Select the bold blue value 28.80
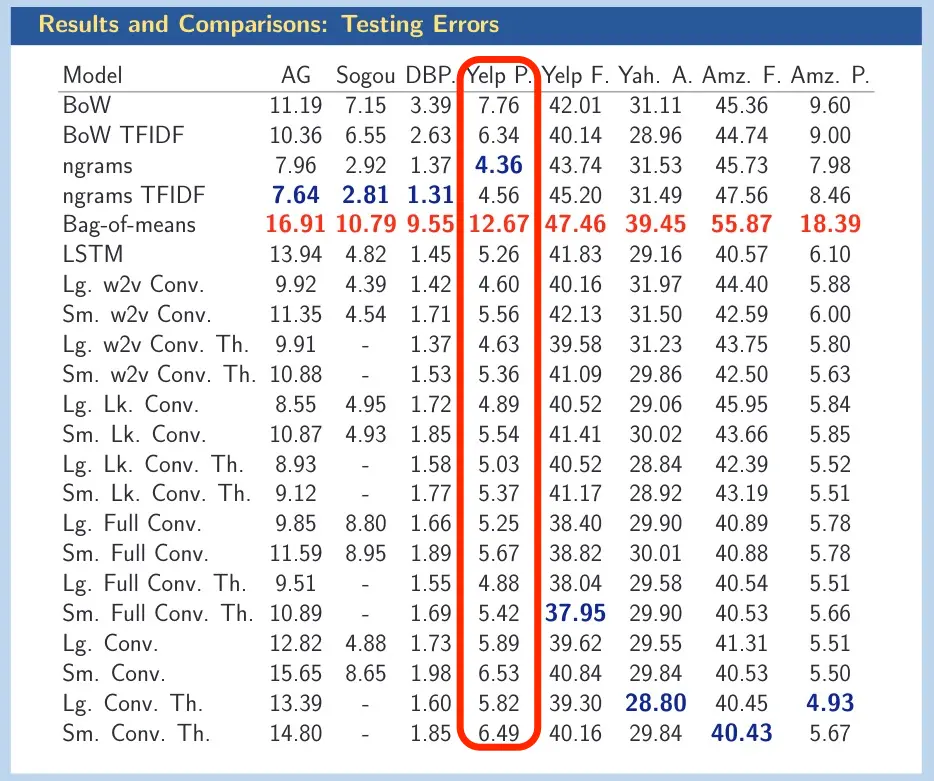Image resolution: width=934 pixels, height=781 pixels. [x=655, y=703]
